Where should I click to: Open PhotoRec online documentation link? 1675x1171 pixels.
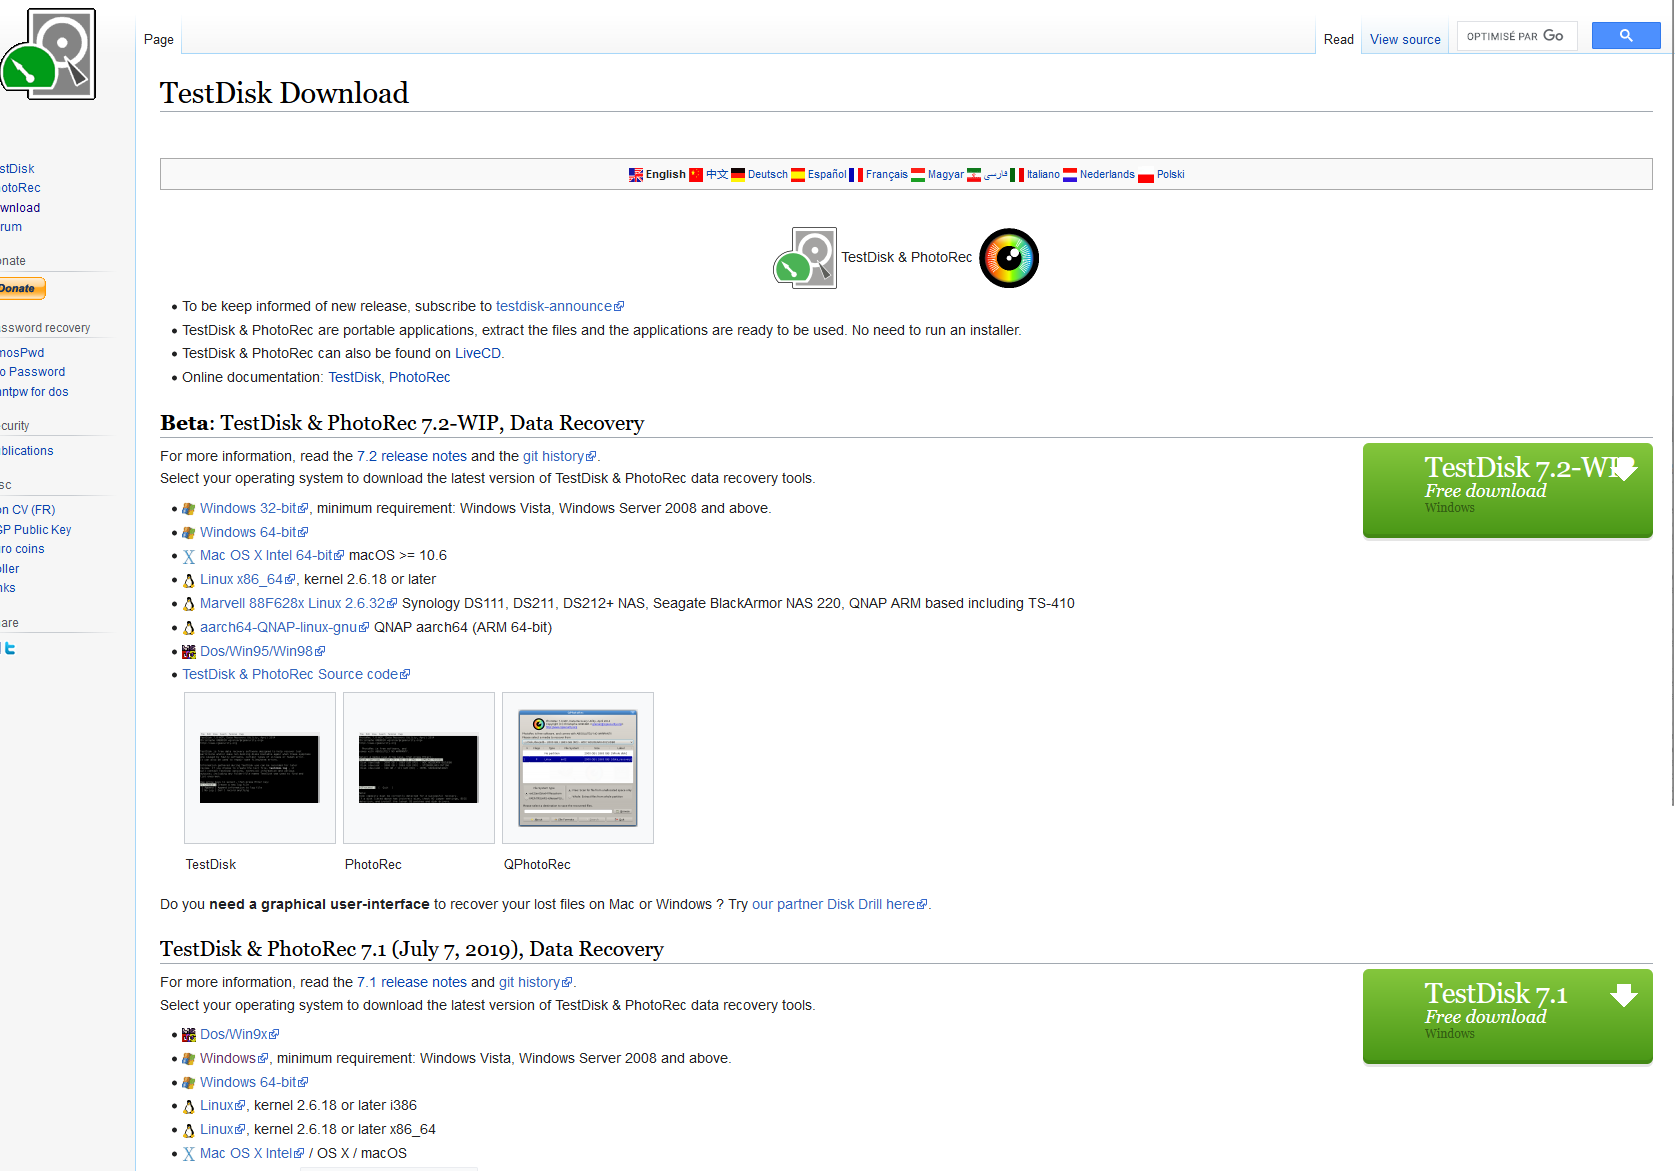coord(420,377)
